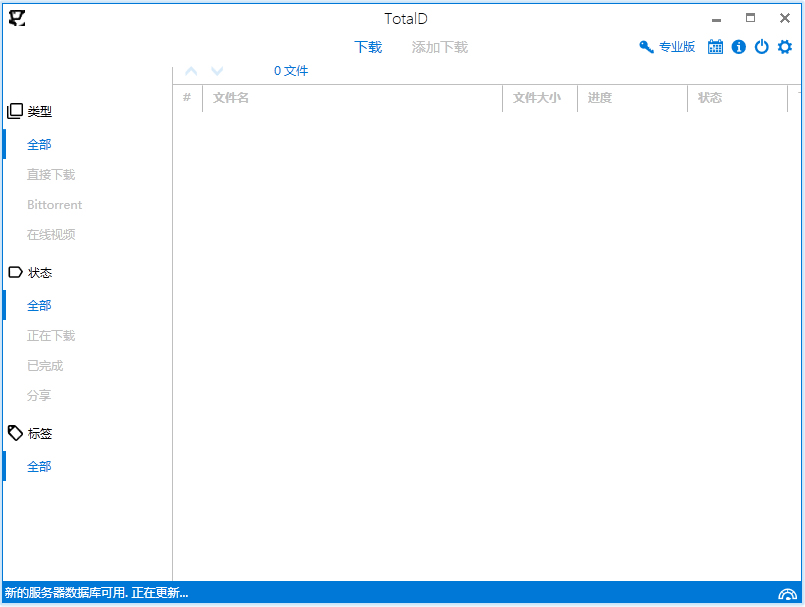Open the 专业版 upgrade link

677,46
